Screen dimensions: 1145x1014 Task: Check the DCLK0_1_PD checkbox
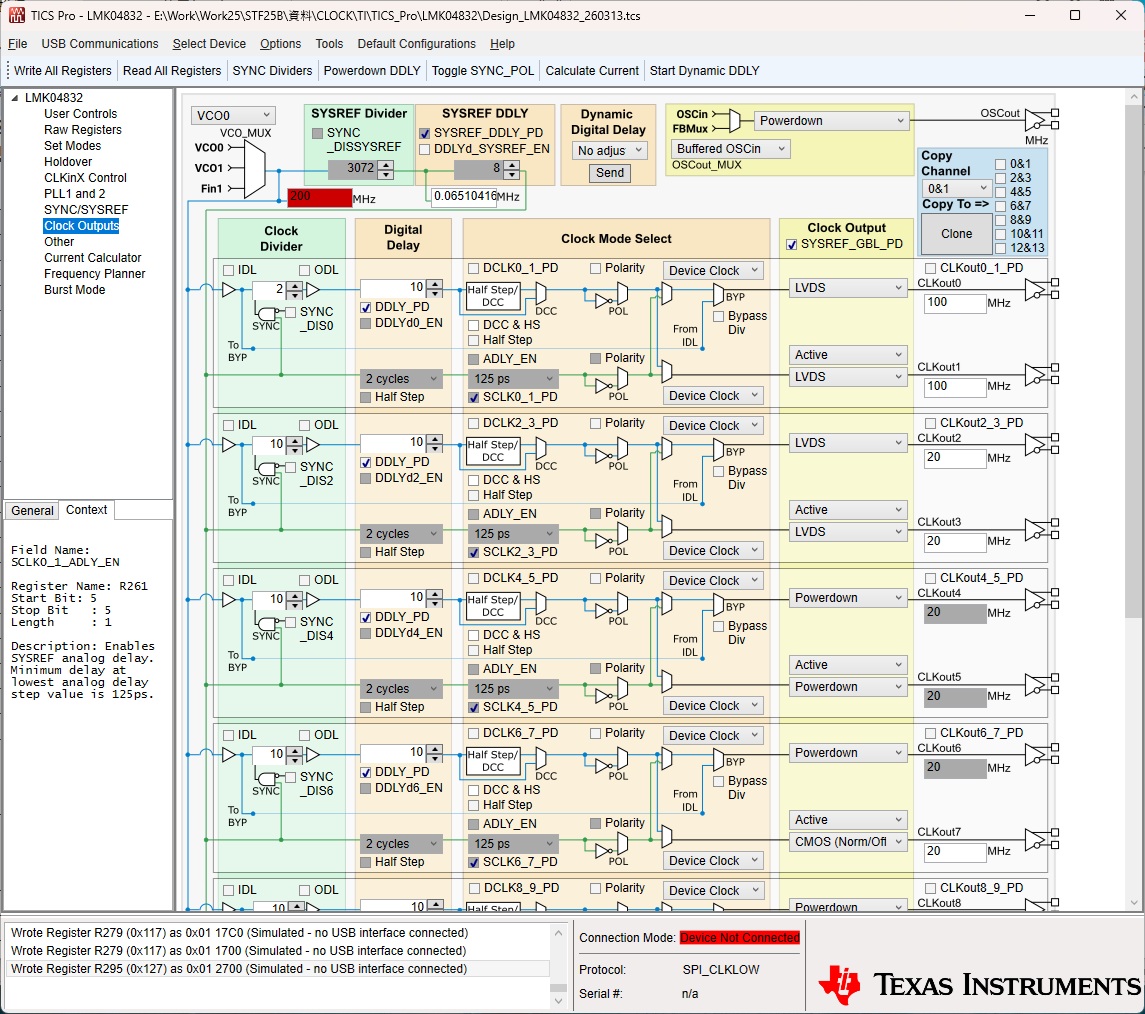(x=473, y=269)
